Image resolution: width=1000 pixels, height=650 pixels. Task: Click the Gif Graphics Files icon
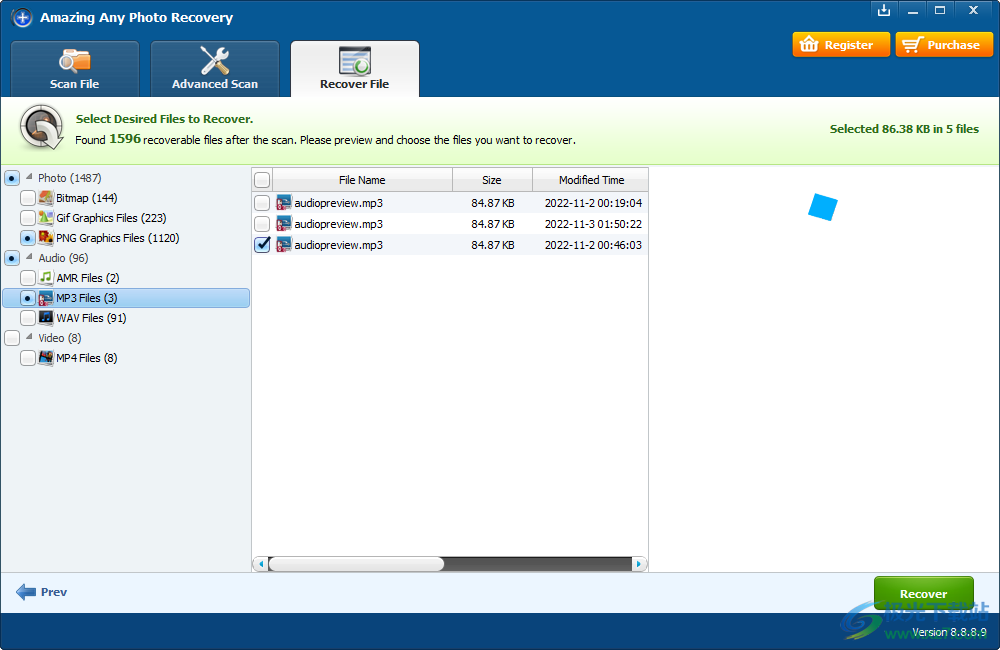click(46, 218)
